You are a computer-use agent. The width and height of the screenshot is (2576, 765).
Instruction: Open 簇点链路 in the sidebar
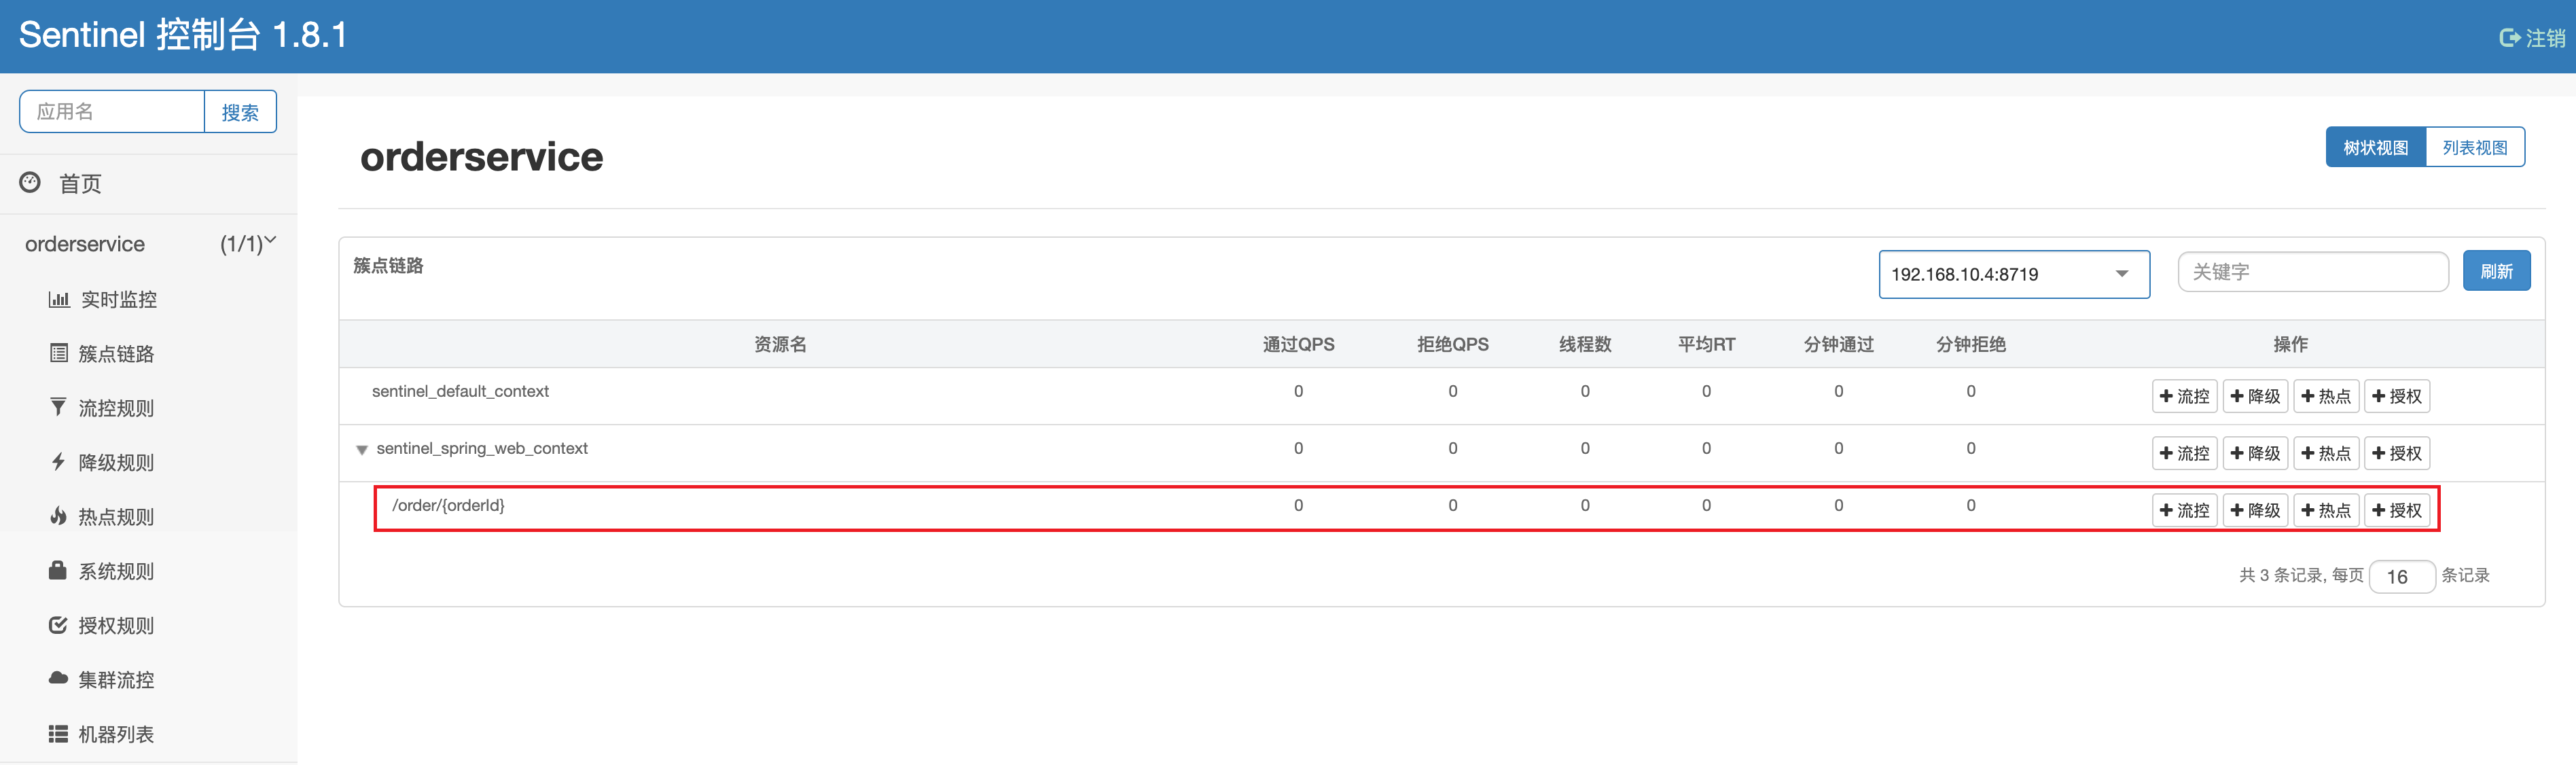(116, 353)
